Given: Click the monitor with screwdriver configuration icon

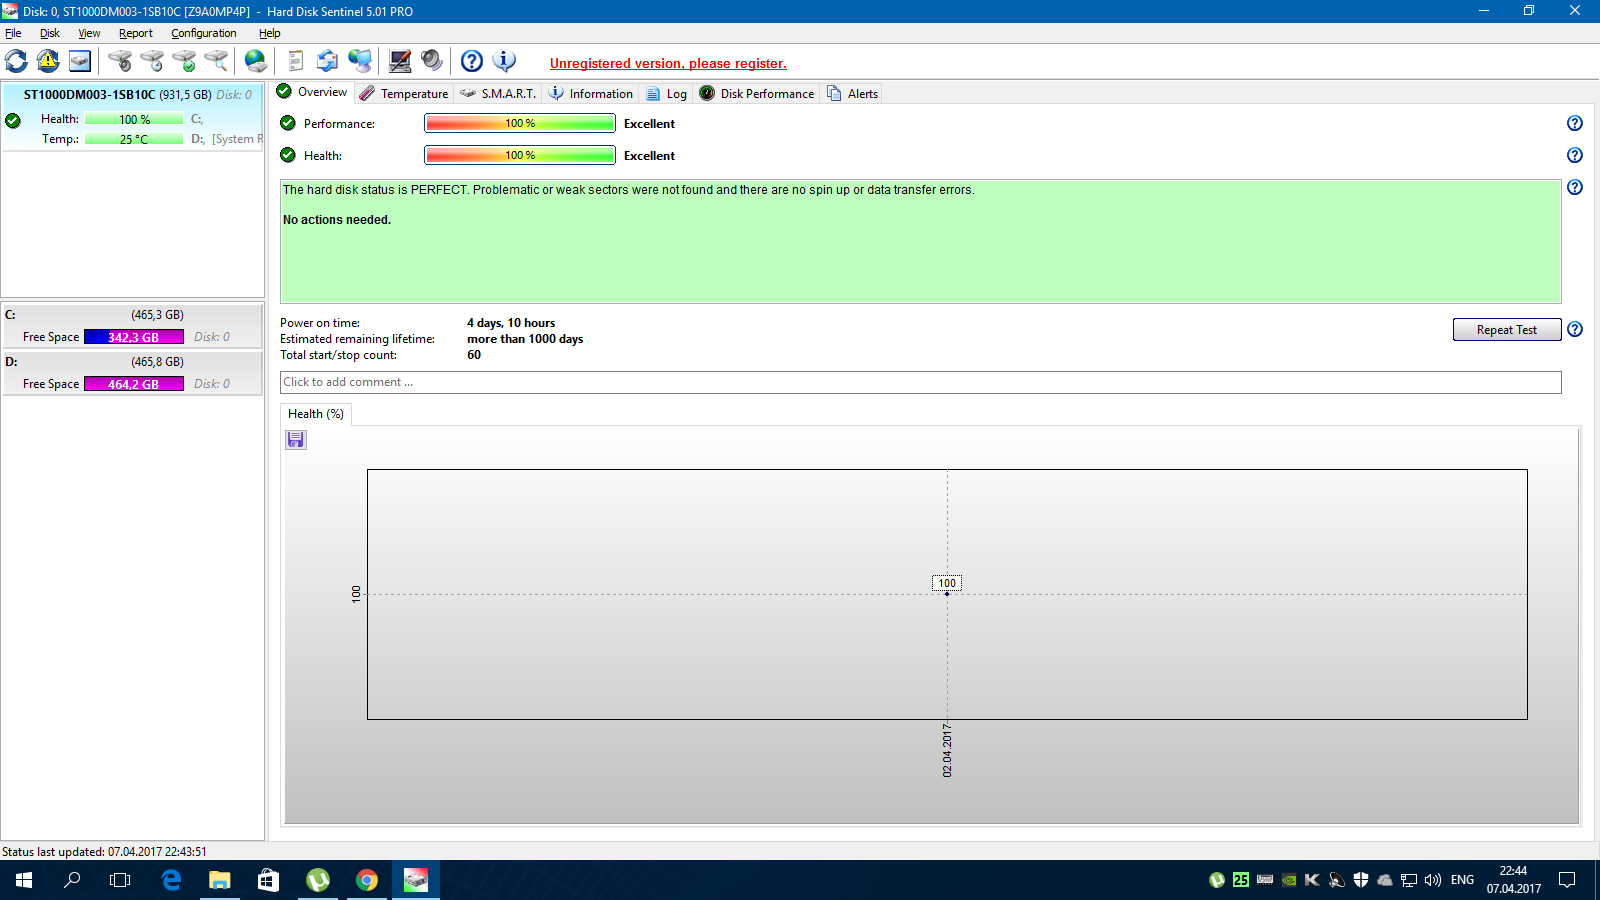Looking at the screenshot, I should 400,61.
